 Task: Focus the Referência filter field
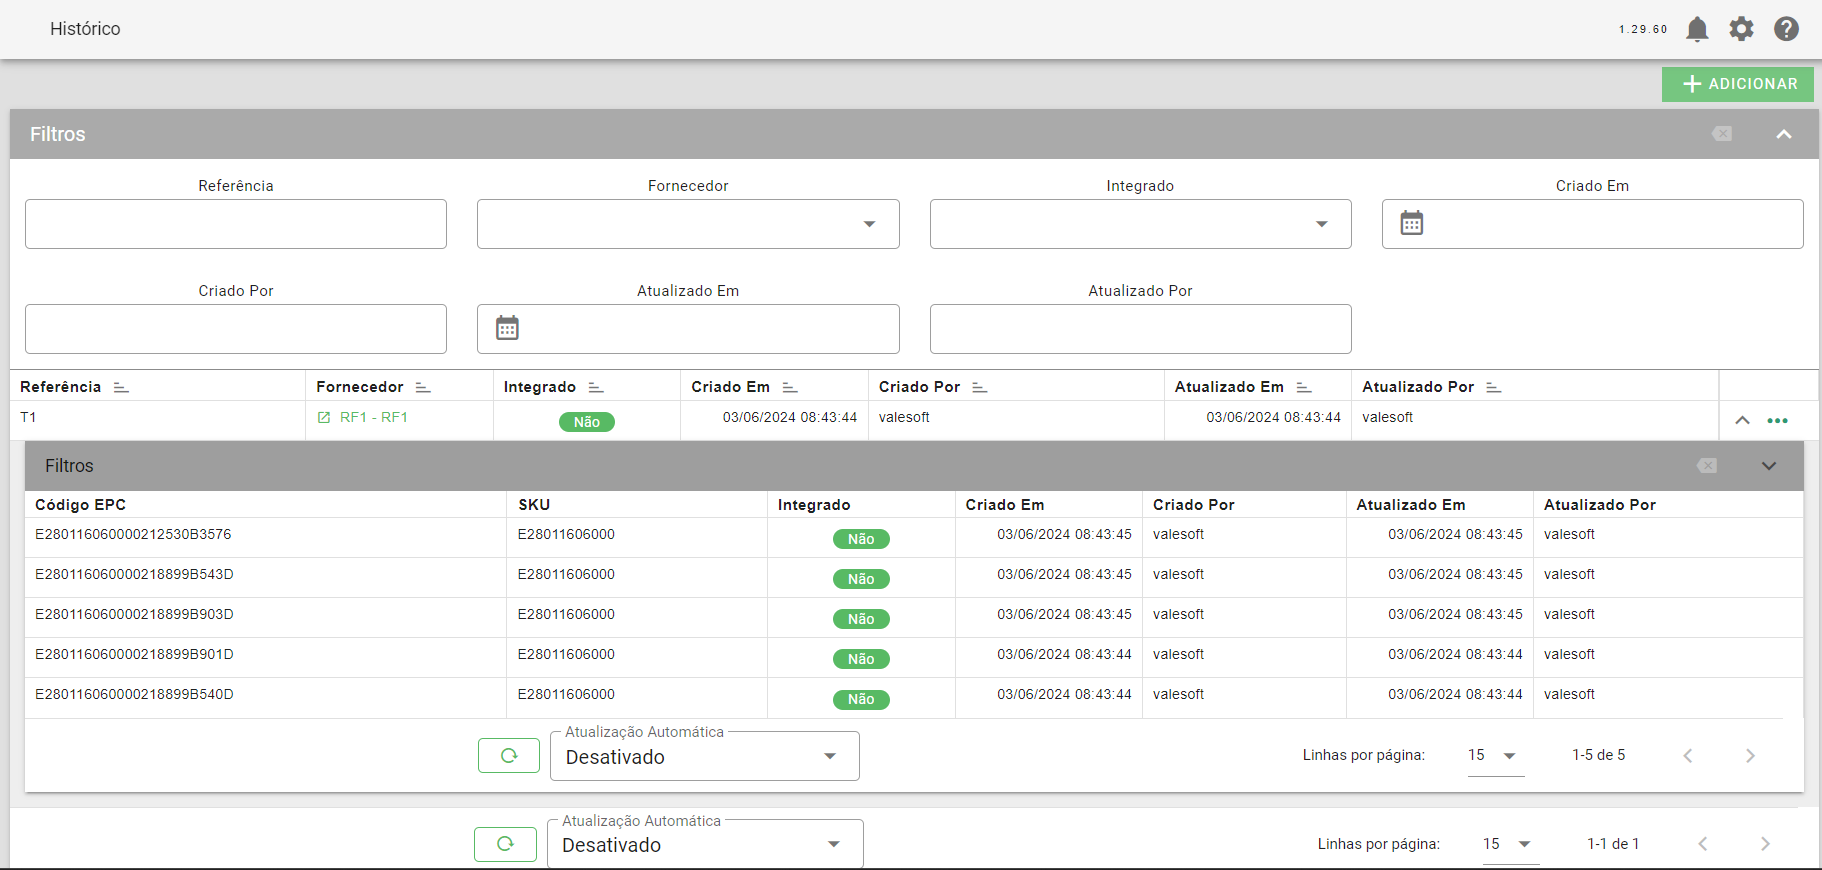tap(236, 224)
